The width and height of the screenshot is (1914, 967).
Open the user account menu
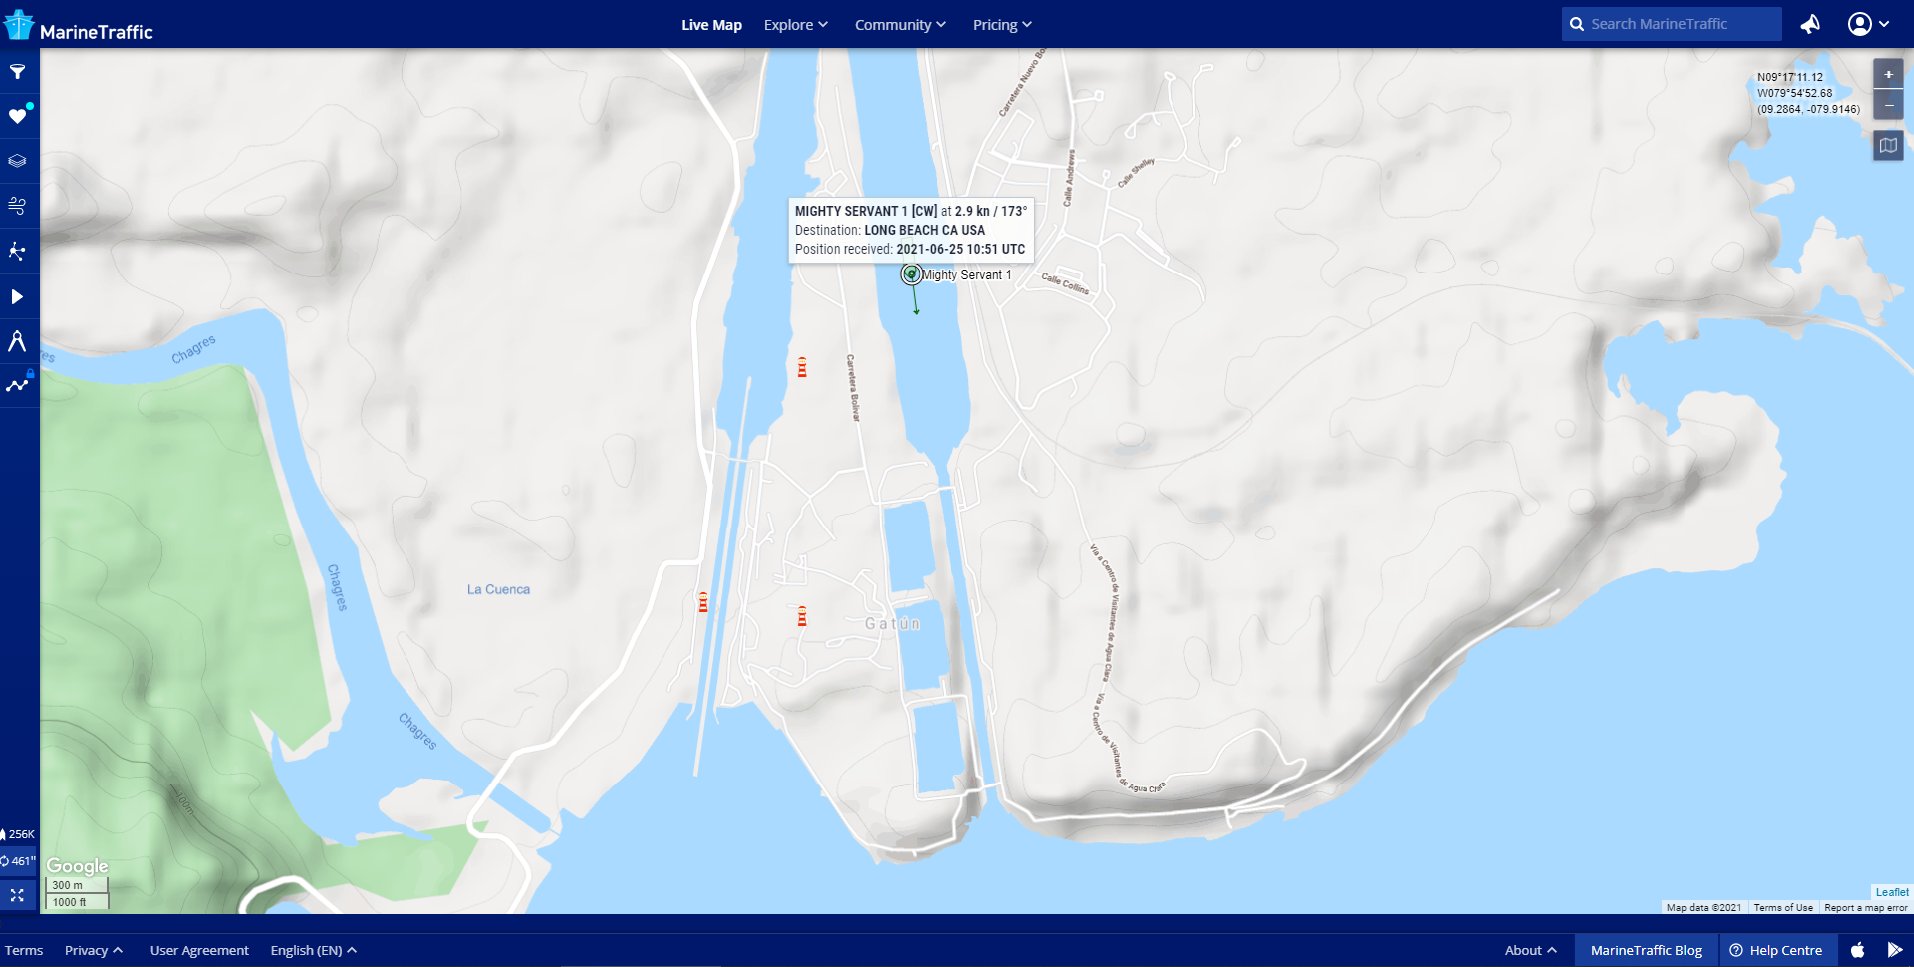(1868, 24)
